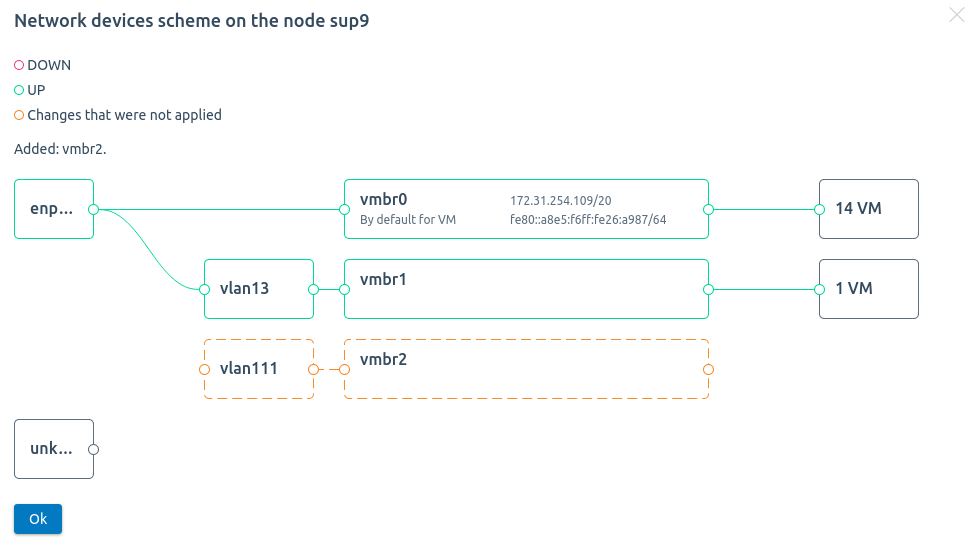Select the vmbr0 bridge node
The image size is (977, 546).
526,209
